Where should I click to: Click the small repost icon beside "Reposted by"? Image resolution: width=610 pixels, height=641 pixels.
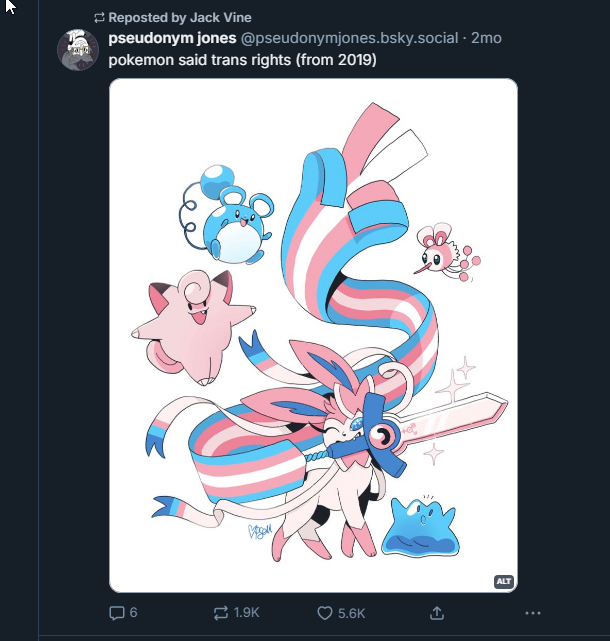coord(99,18)
